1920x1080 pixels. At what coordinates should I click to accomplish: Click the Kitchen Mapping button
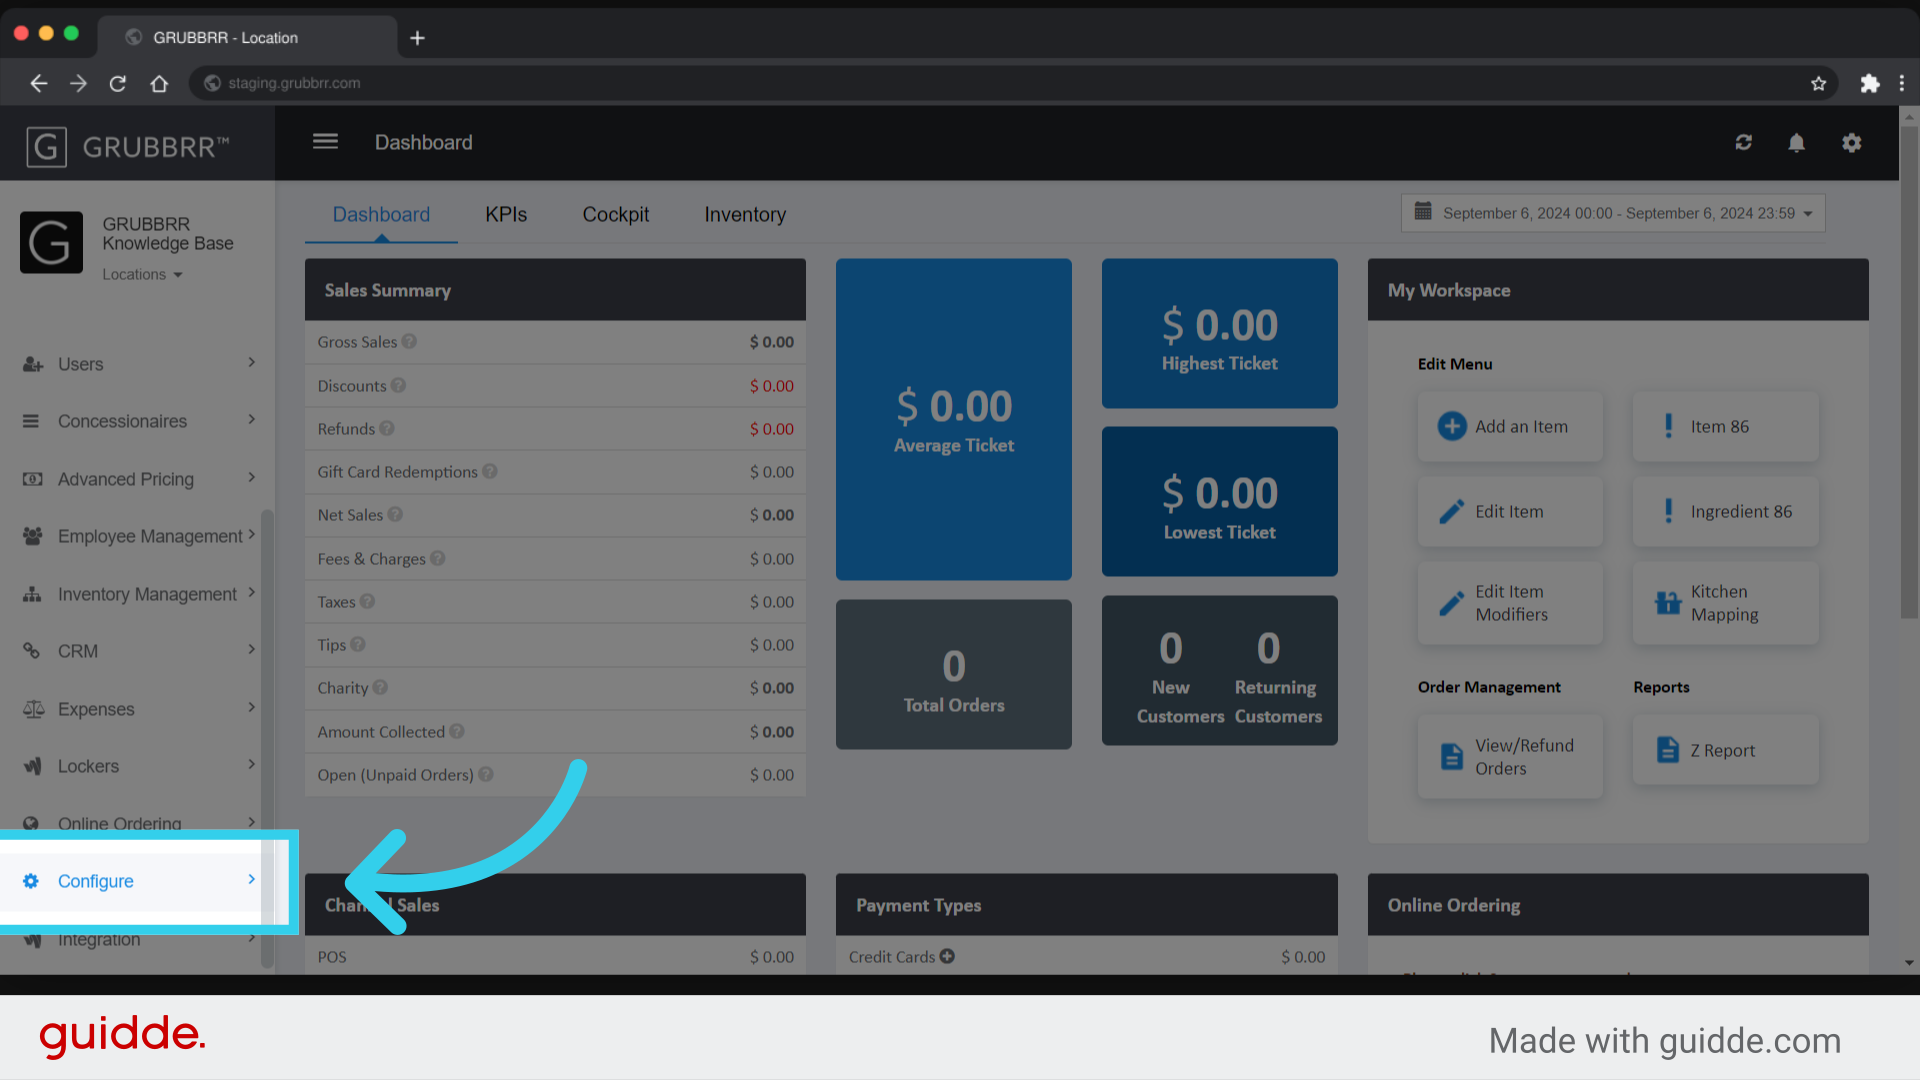coord(1726,603)
